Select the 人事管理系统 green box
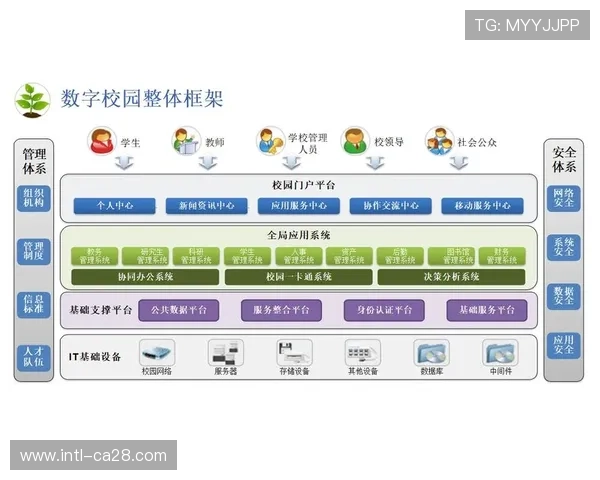 (298, 256)
